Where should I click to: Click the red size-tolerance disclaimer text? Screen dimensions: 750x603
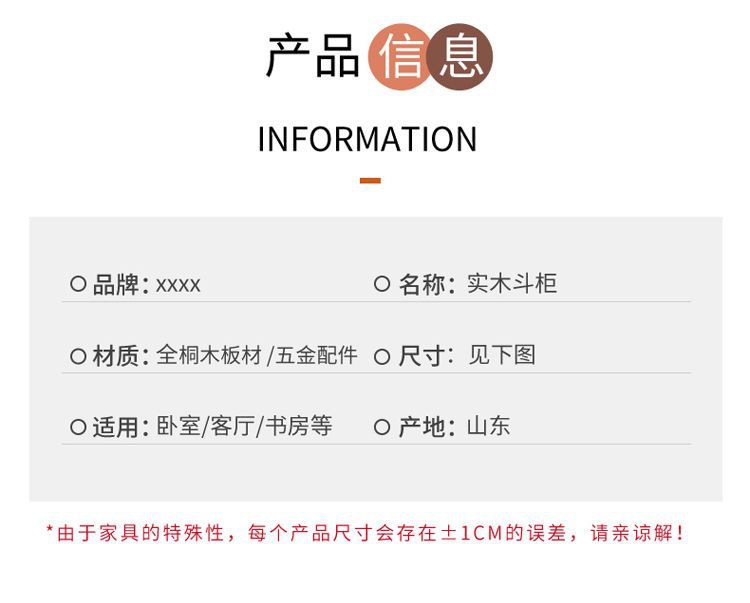point(366,533)
